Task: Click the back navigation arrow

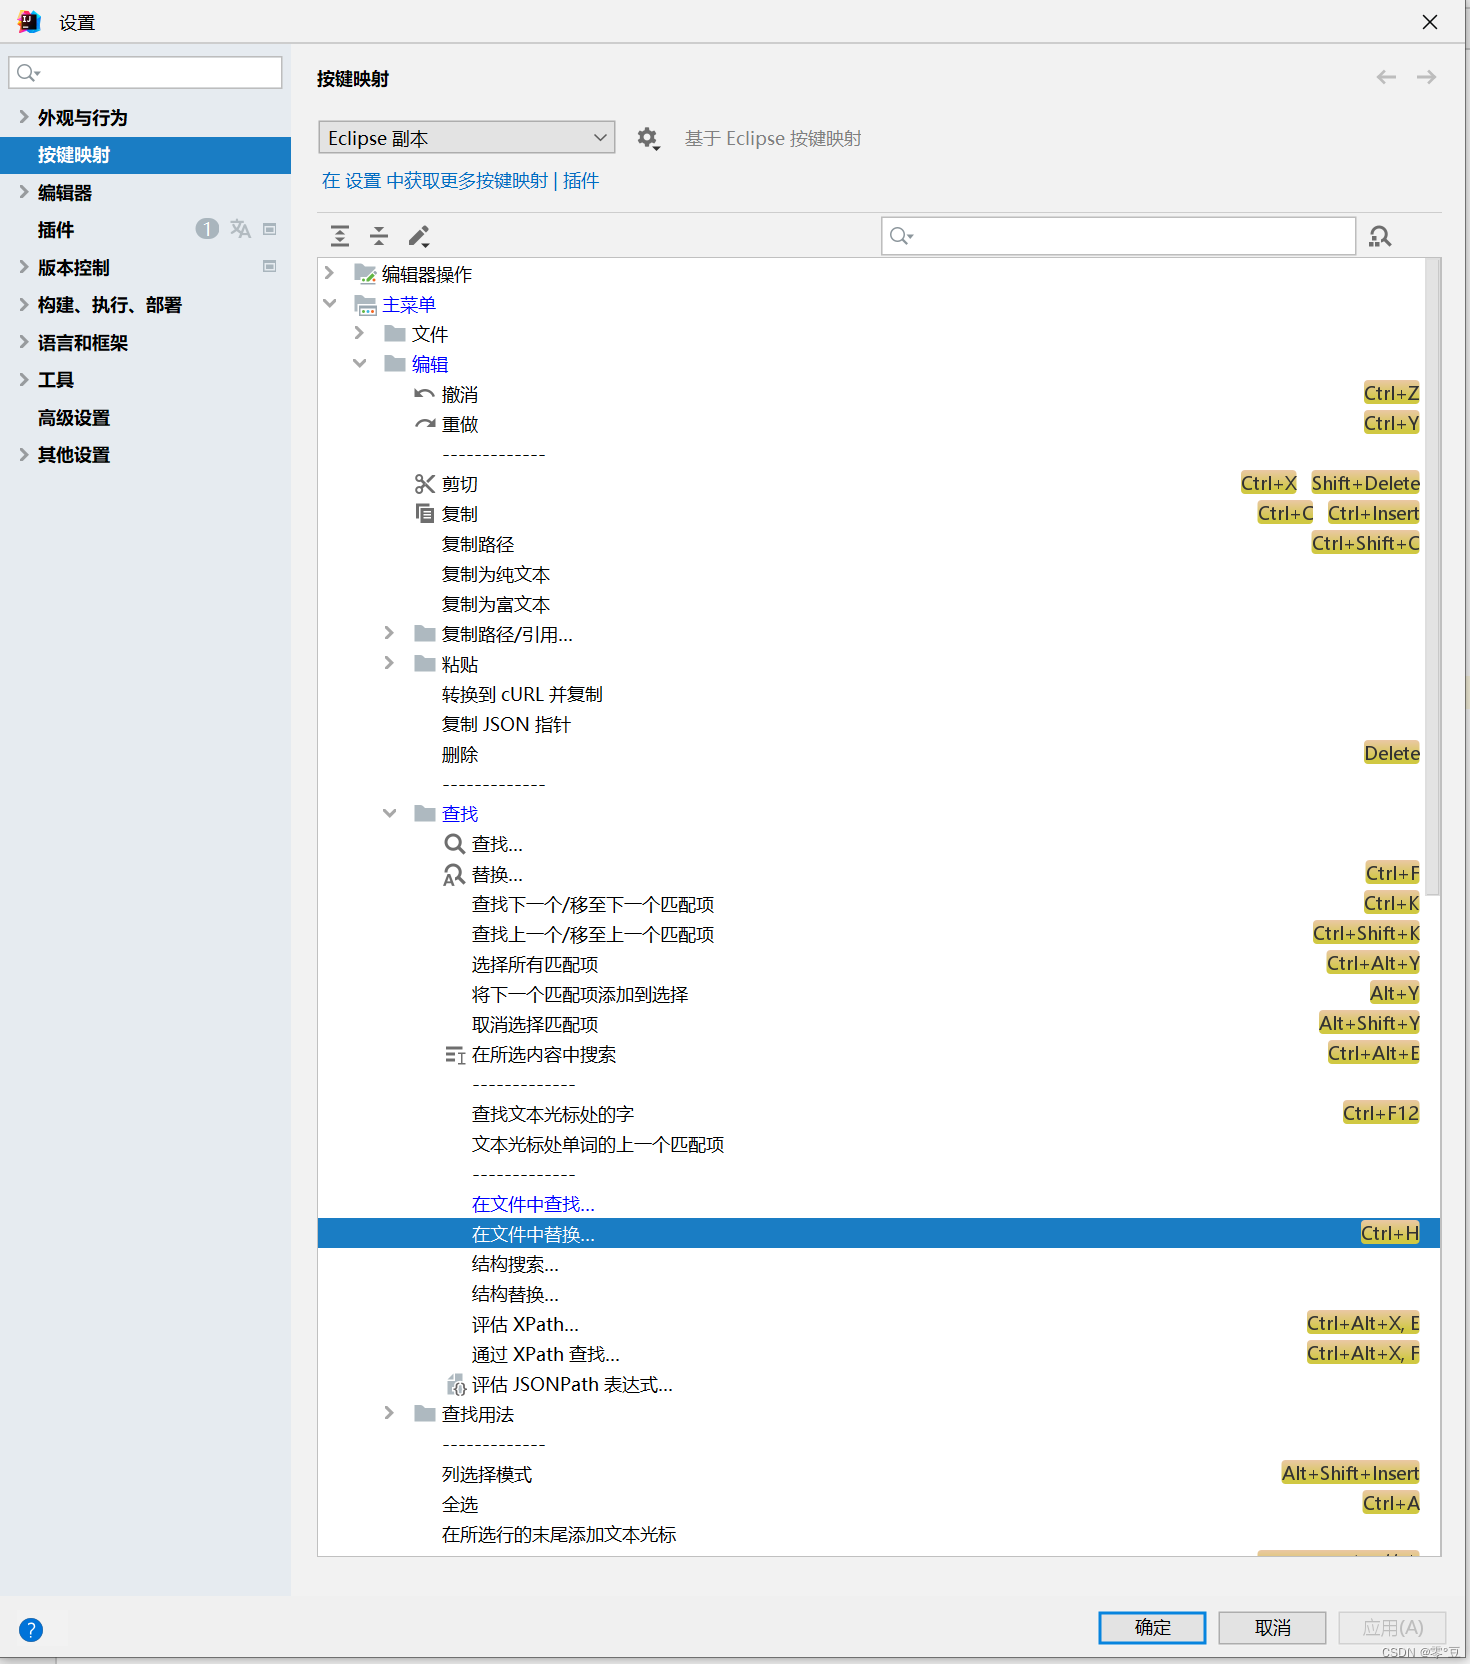Action: coord(1386,77)
